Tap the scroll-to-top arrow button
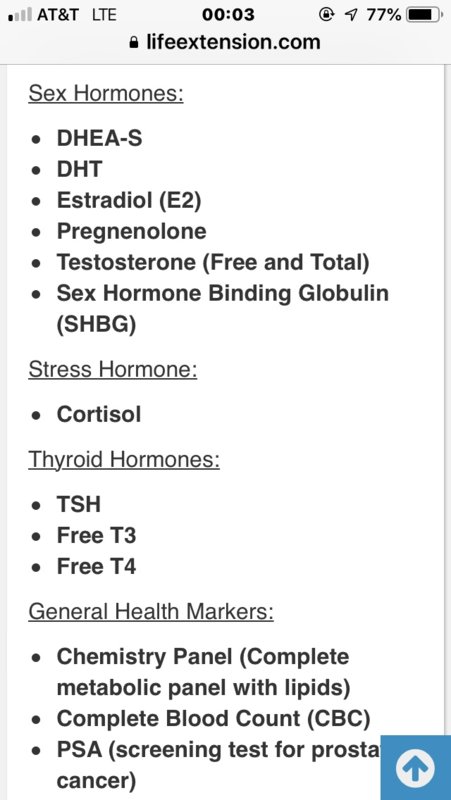The width and height of the screenshot is (451, 800). pyautogui.click(x=416, y=768)
